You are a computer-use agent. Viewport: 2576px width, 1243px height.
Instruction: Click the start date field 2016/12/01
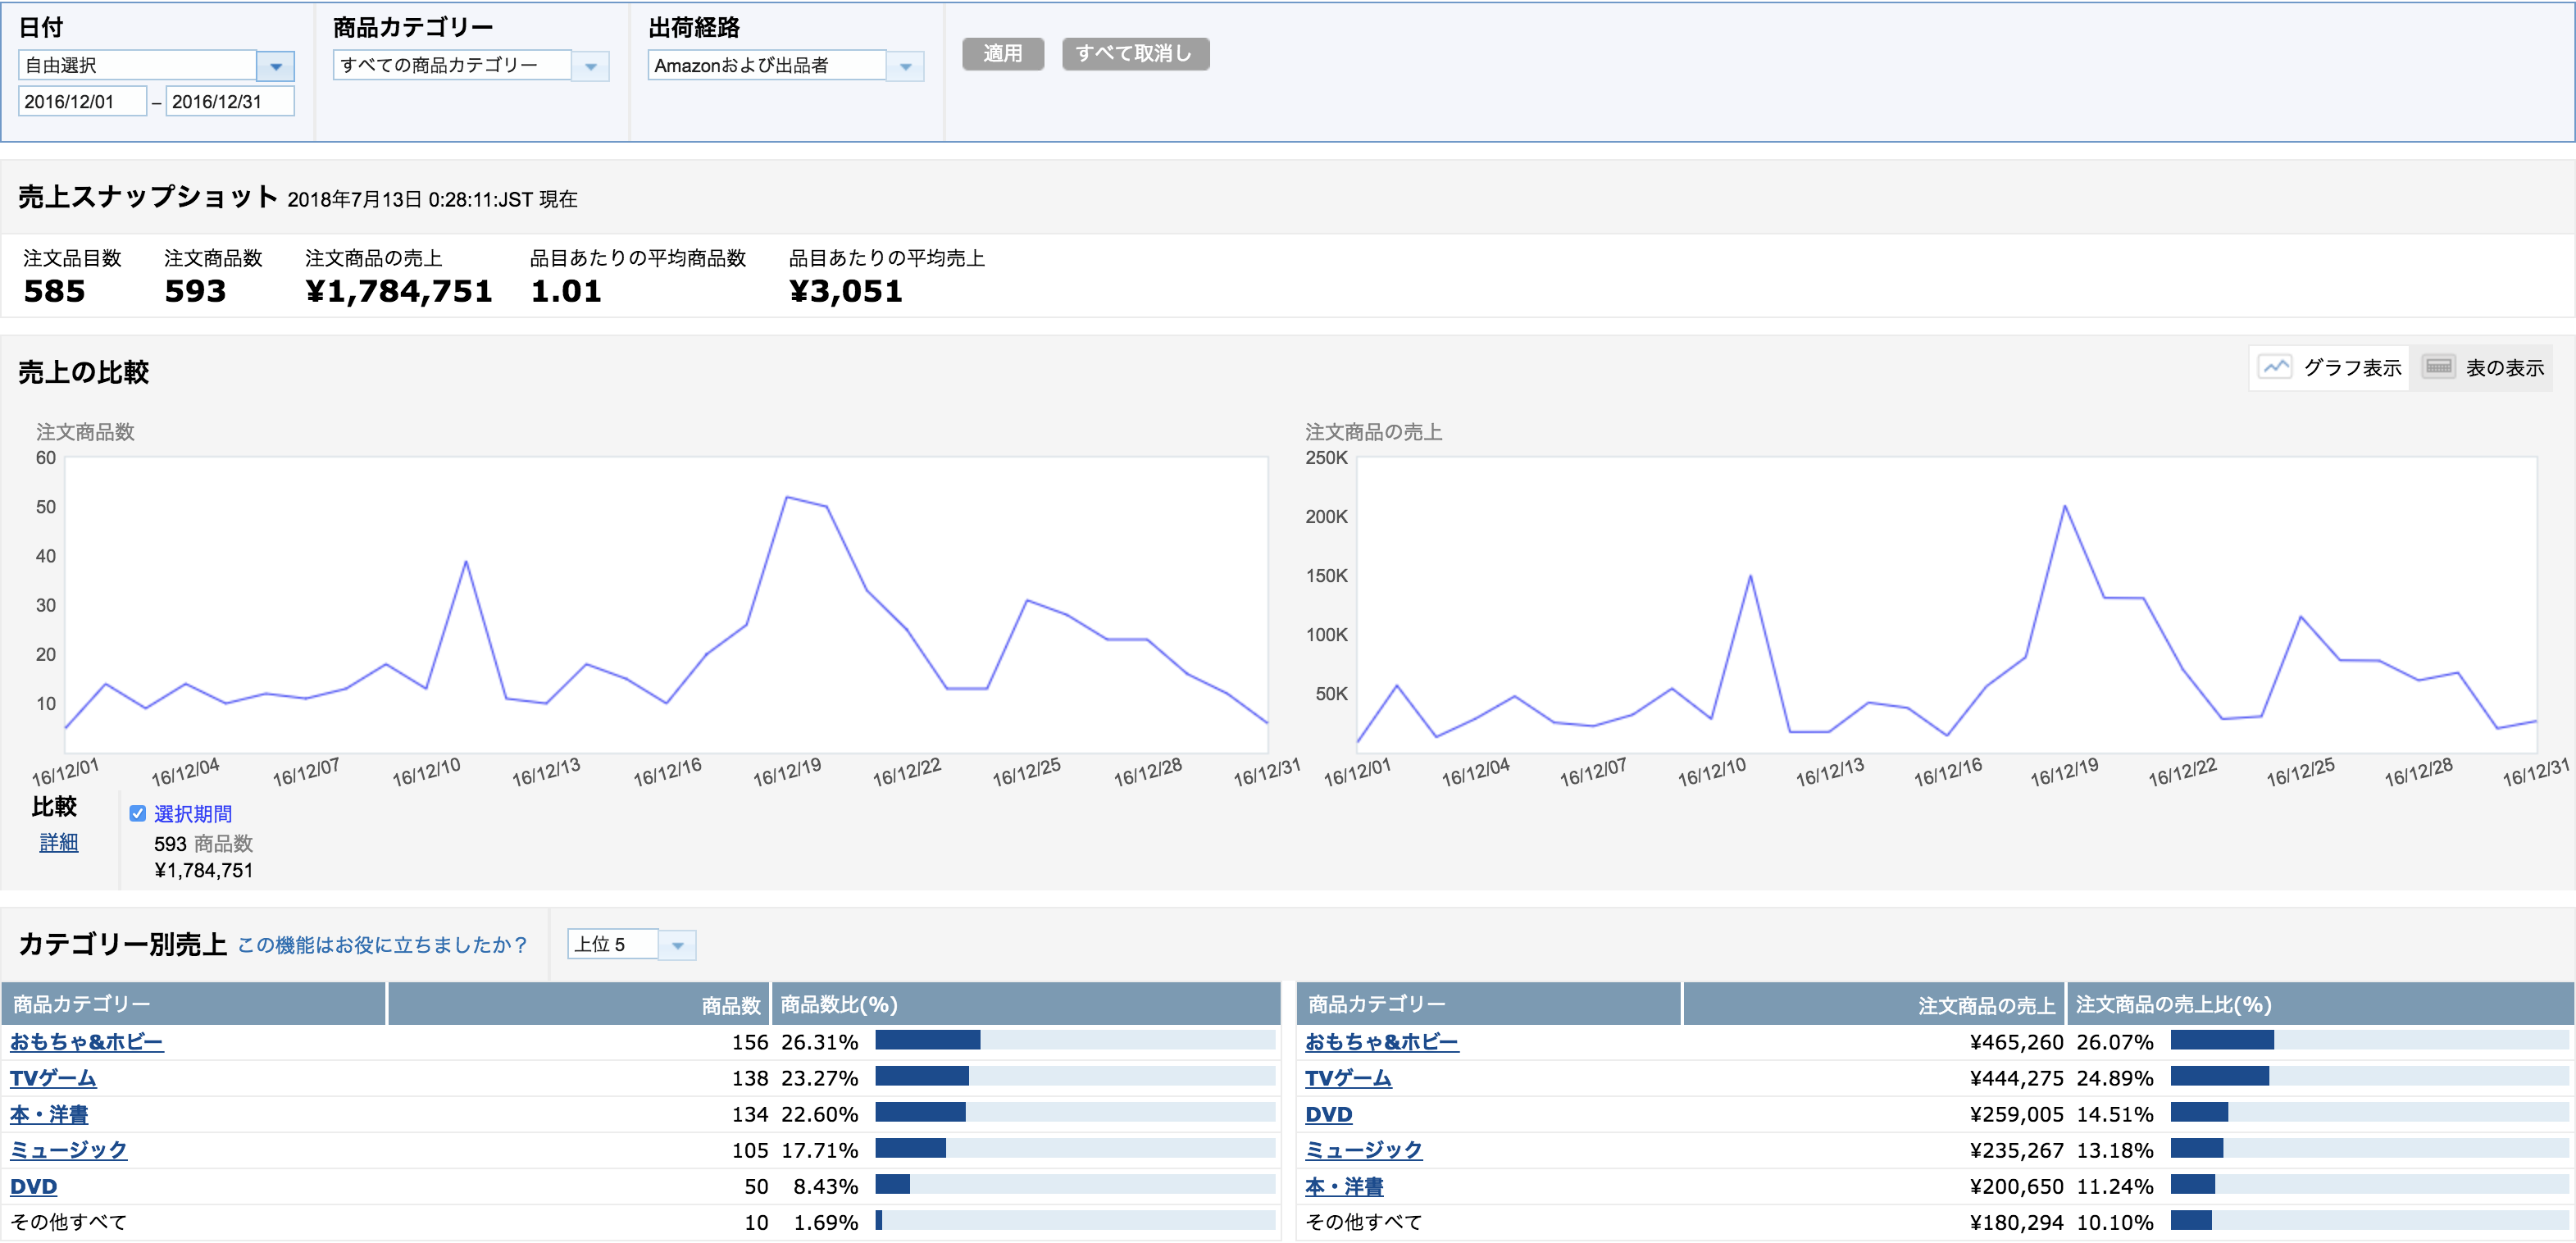point(83,101)
